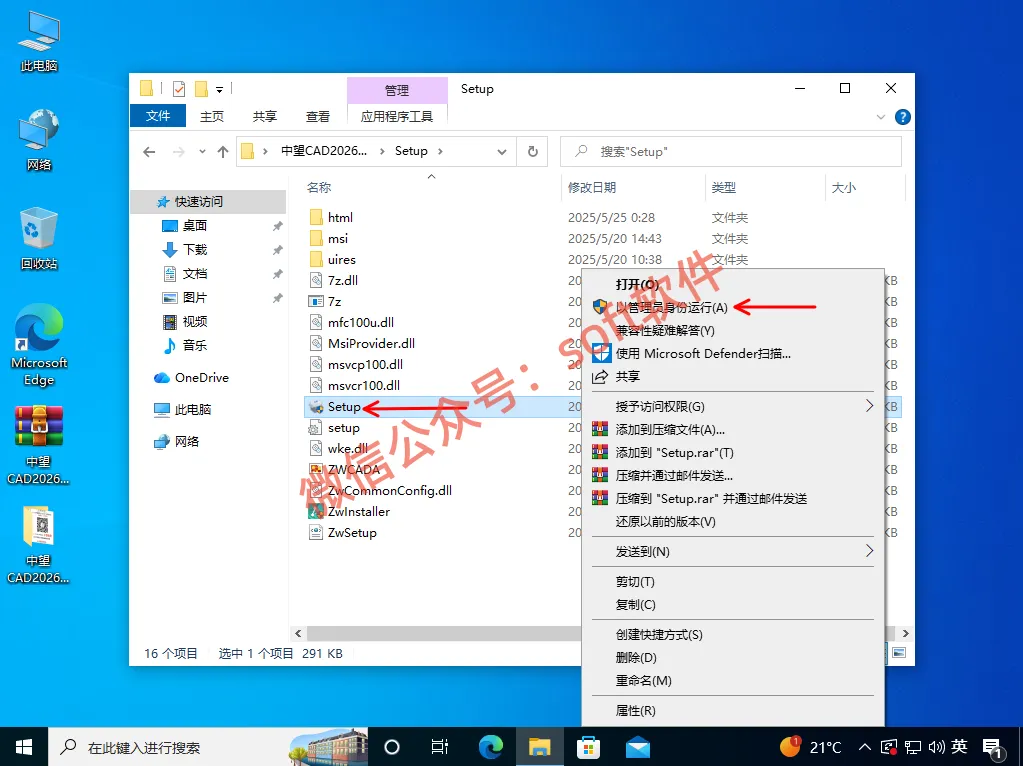Open the Recycle Bin desktop icon

coord(39,238)
